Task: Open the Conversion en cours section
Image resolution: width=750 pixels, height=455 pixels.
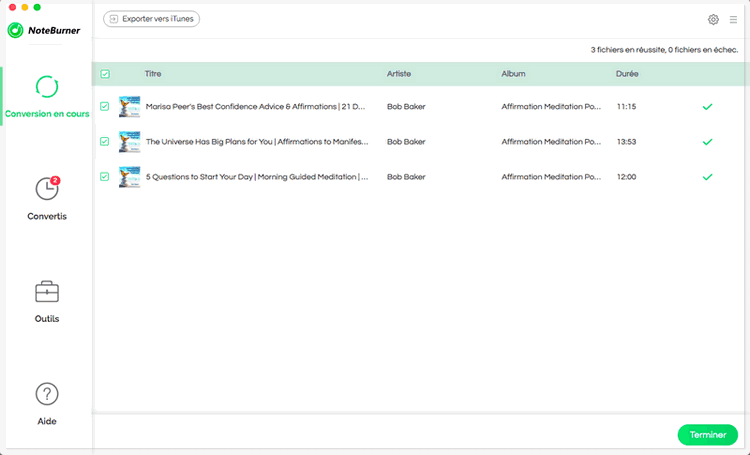Action: (47, 97)
